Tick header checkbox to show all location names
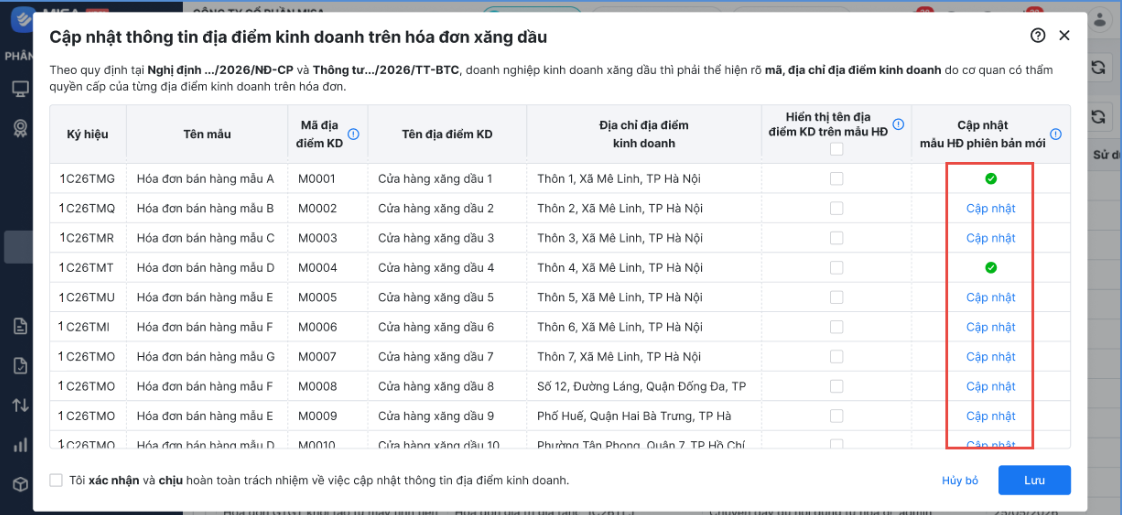Image resolution: width=1122 pixels, height=515 pixels. click(836, 149)
